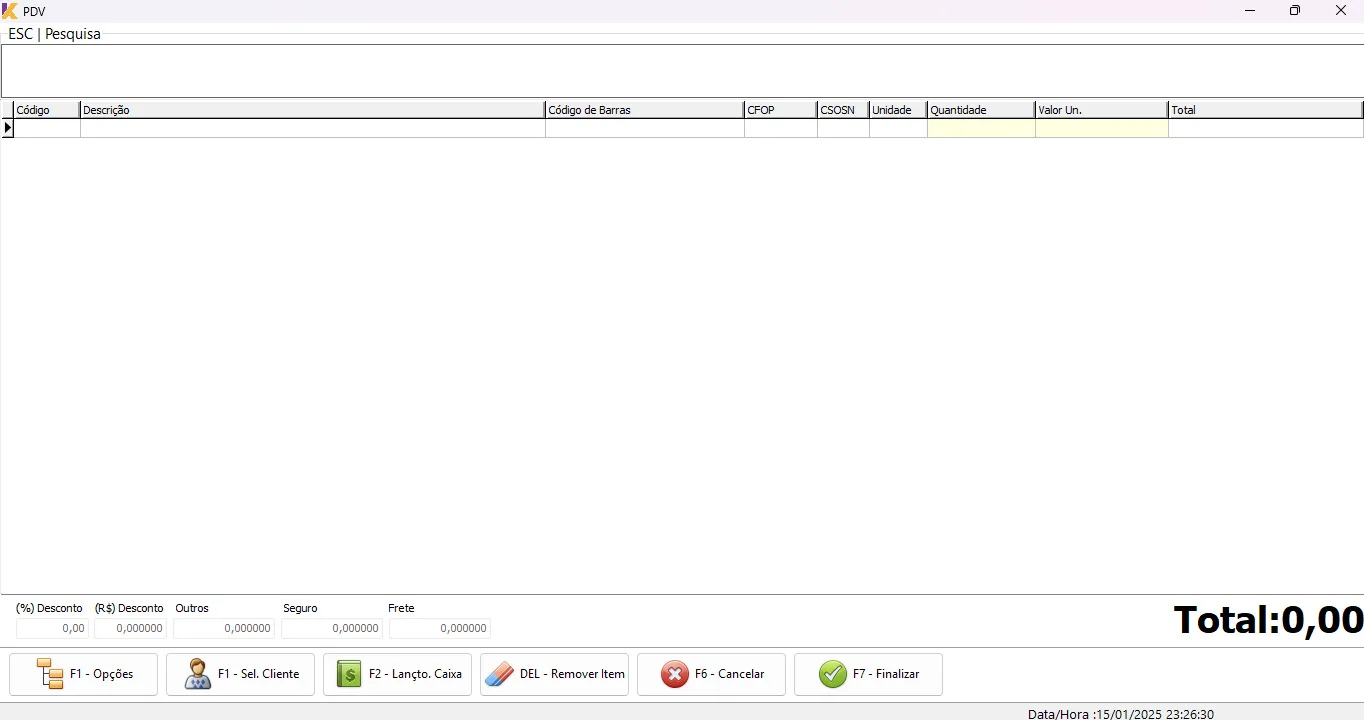1364x720 pixels.
Task: Restore down the PDV window
Action: [1295, 11]
